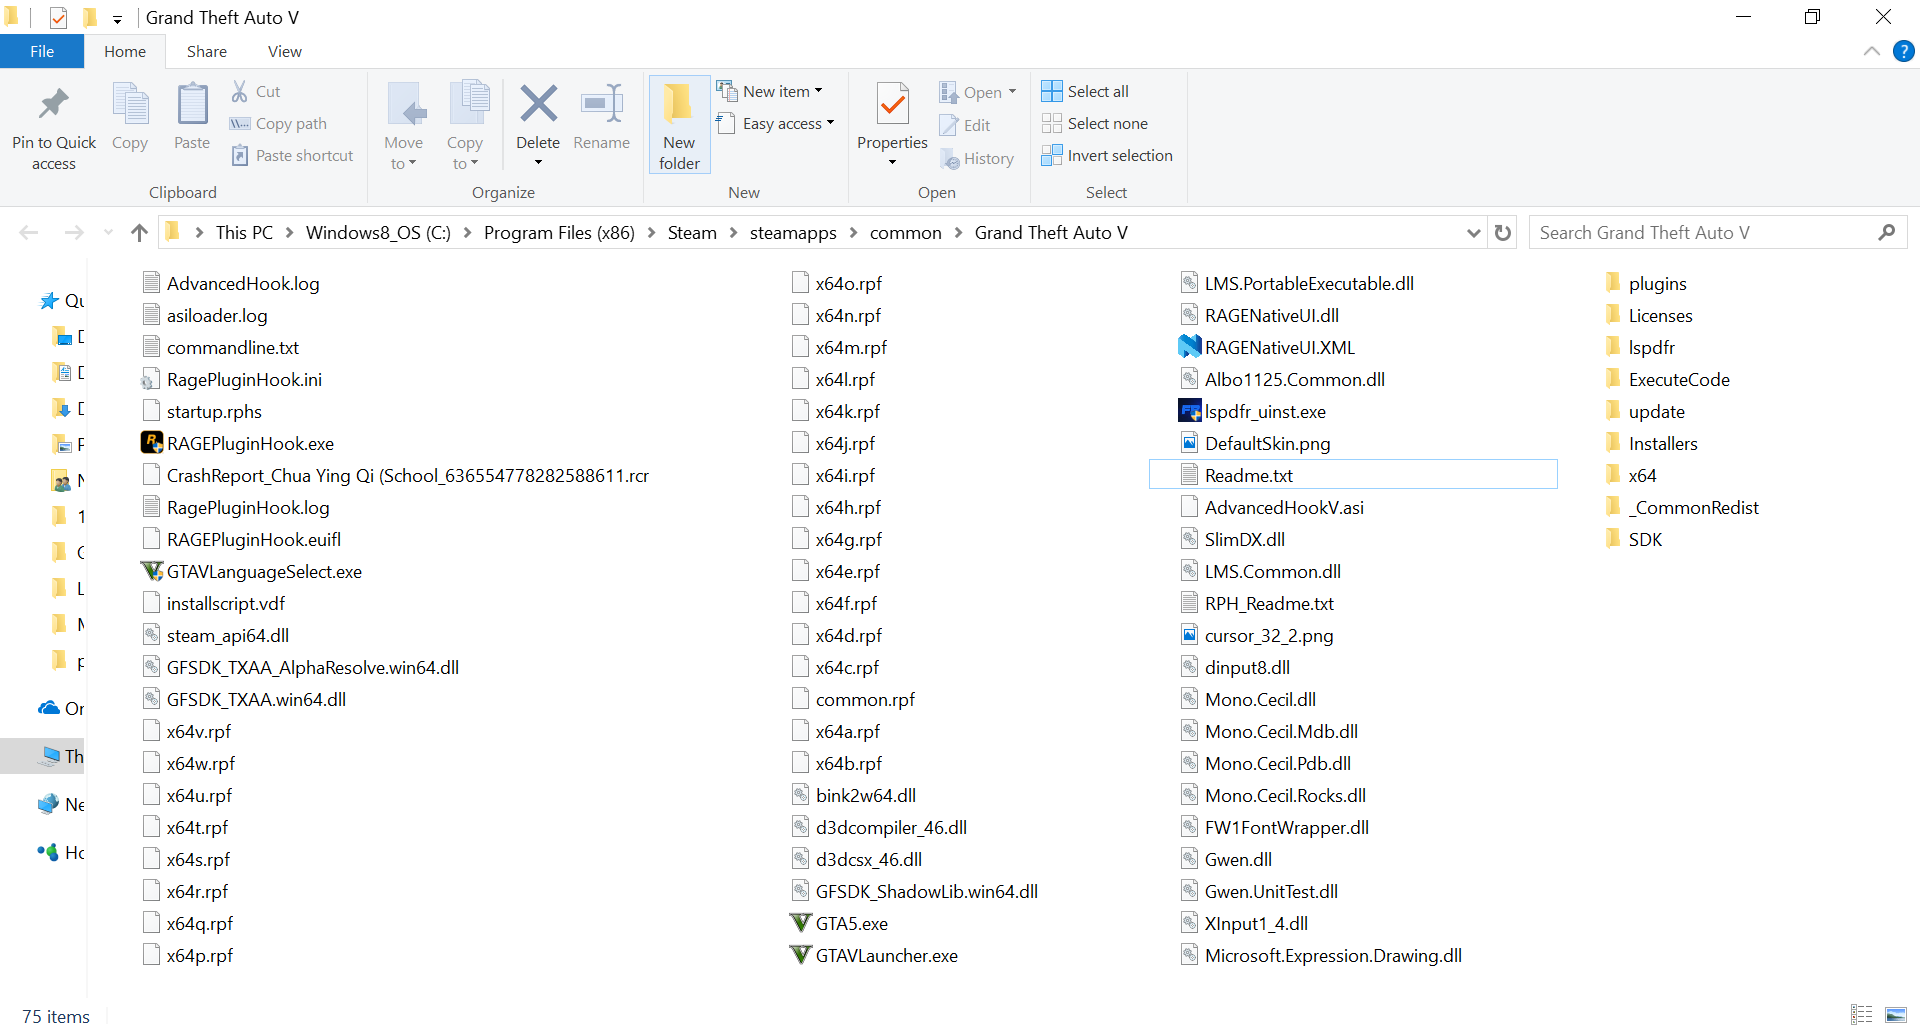Viewport: 1920px width, 1034px height.
Task: Click the search magnifier icon
Action: (1886, 232)
